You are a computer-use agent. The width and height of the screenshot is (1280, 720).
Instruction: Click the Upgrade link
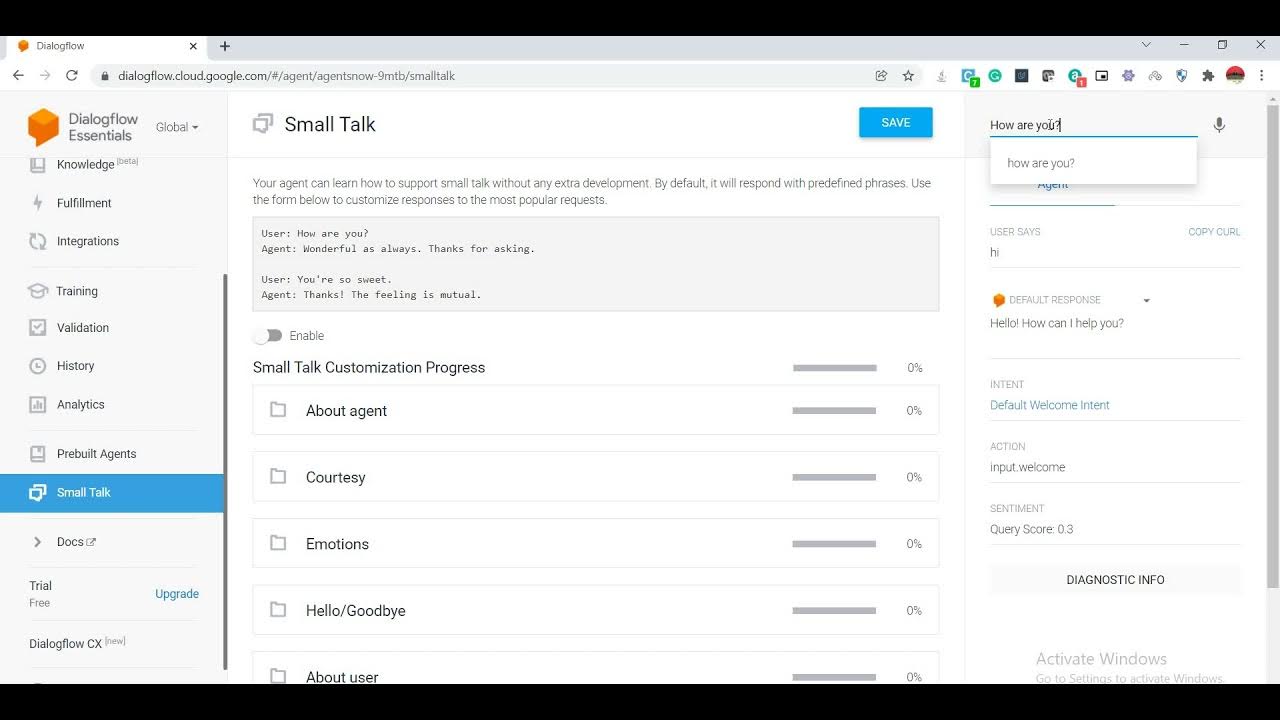click(177, 594)
